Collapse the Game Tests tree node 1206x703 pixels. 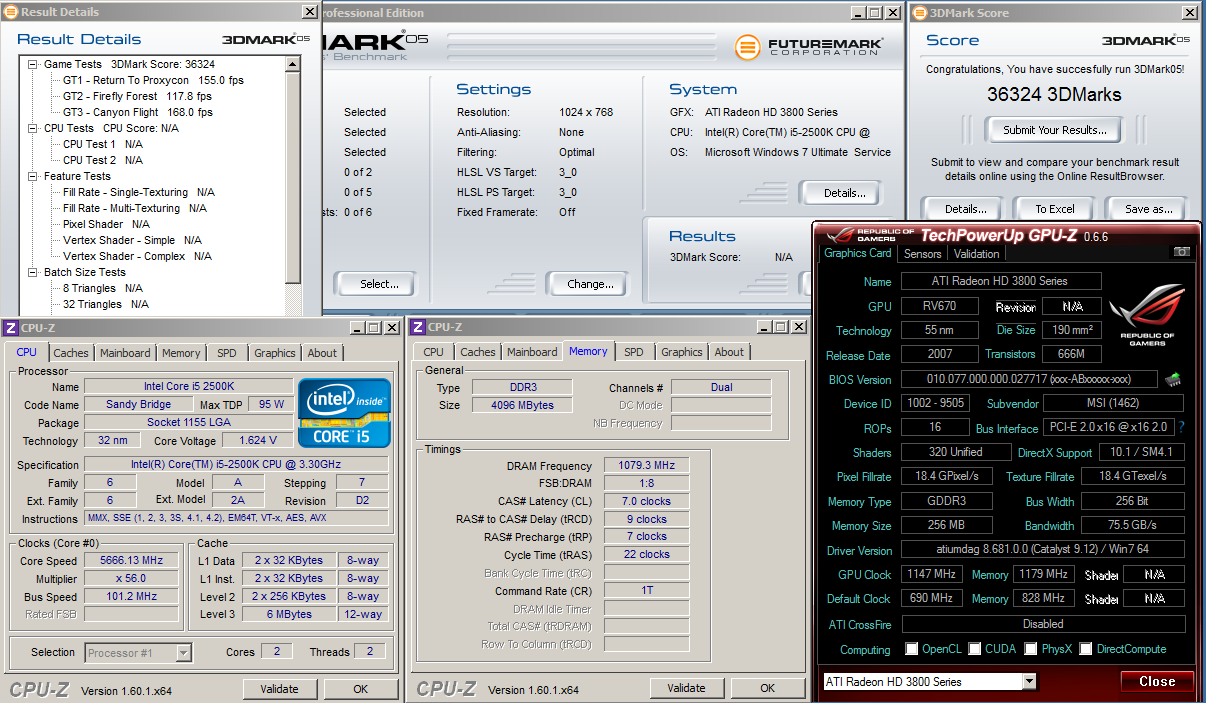pos(33,64)
